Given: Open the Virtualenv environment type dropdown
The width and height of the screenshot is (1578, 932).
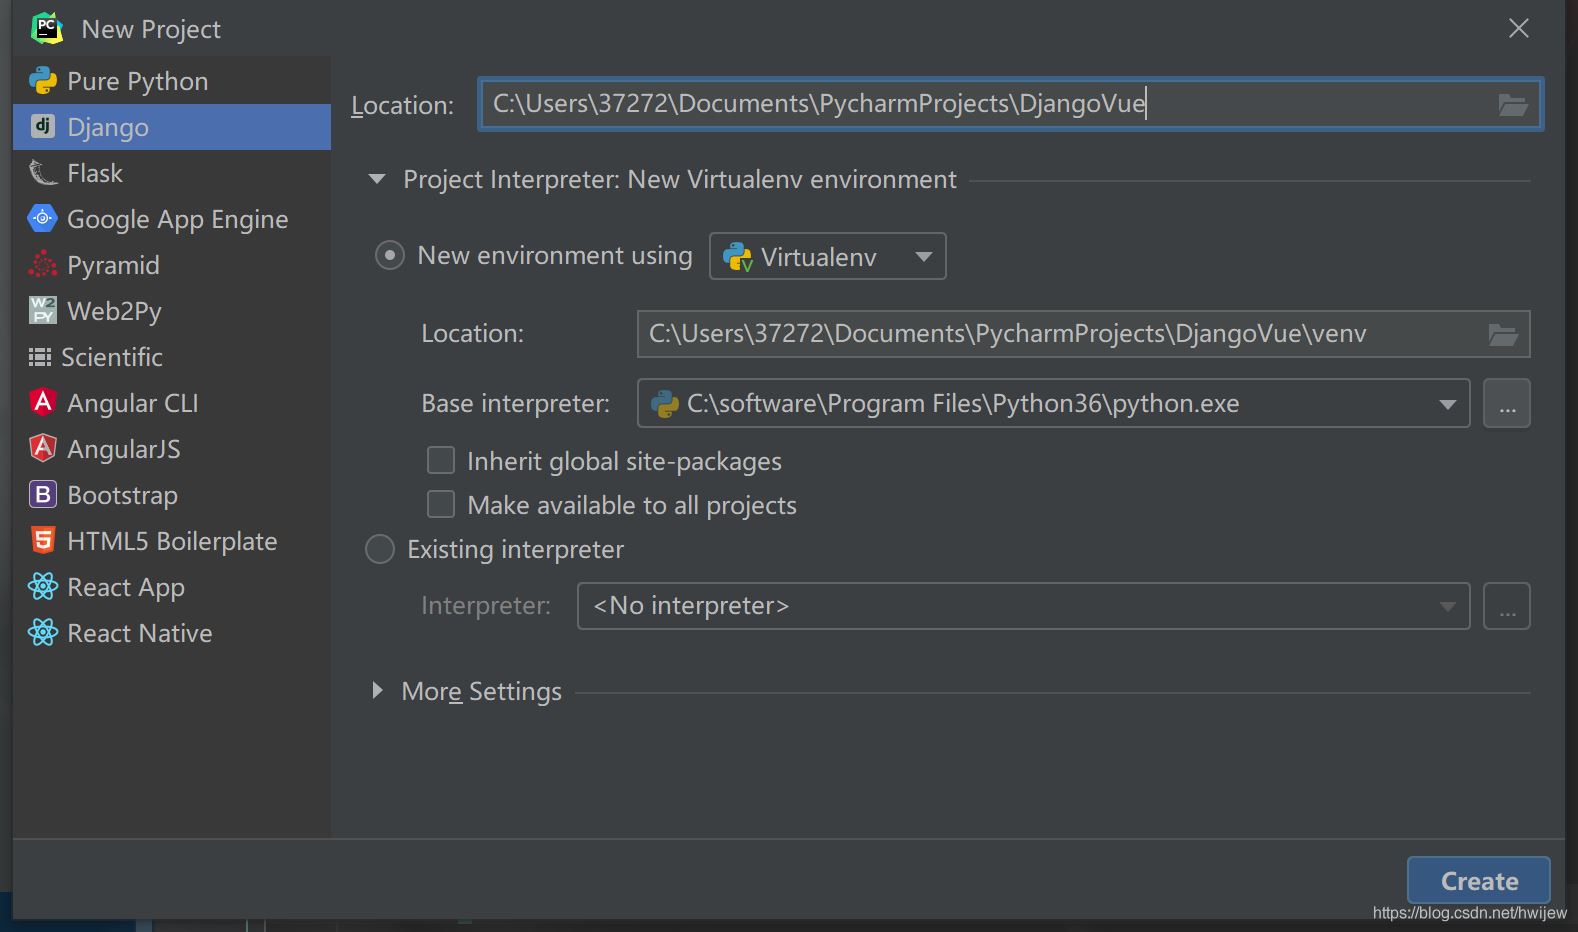Looking at the screenshot, I should (827, 257).
